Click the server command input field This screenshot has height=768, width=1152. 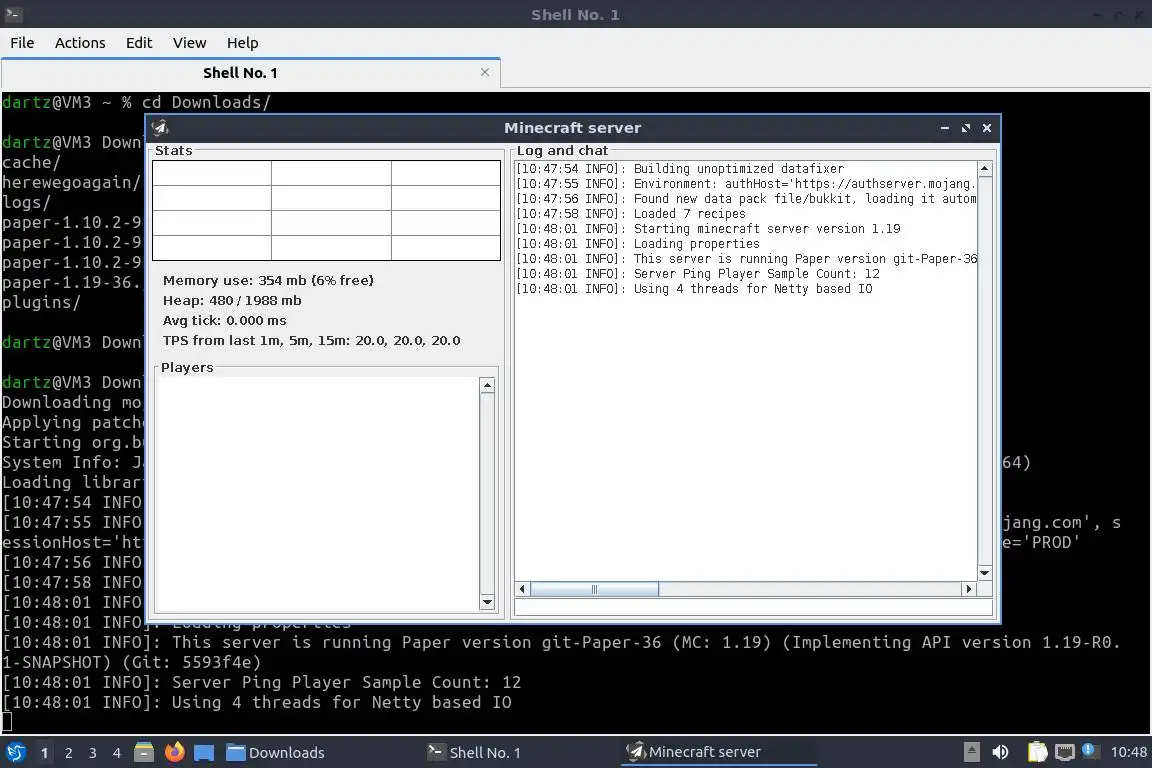pyautogui.click(x=754, y=607)
